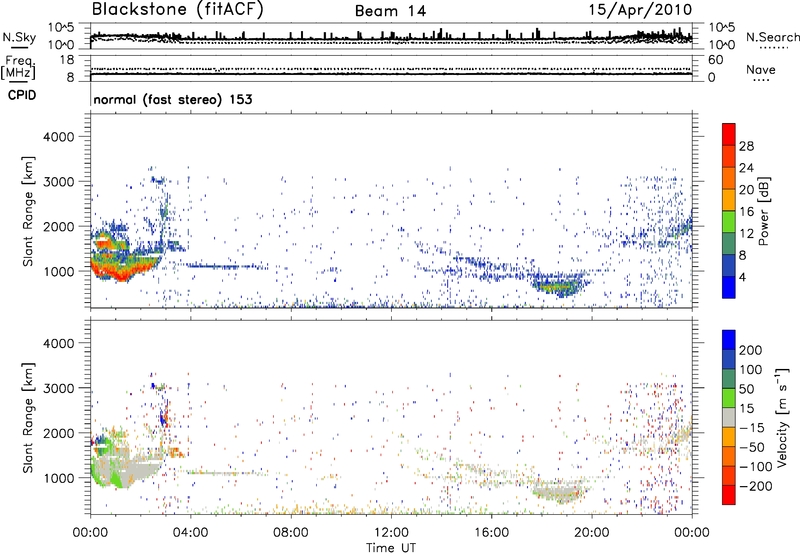Click the 'Slant Range [km]' label of the velocity panel
Viewport: 800px width, 554px height.
point(28,418)
